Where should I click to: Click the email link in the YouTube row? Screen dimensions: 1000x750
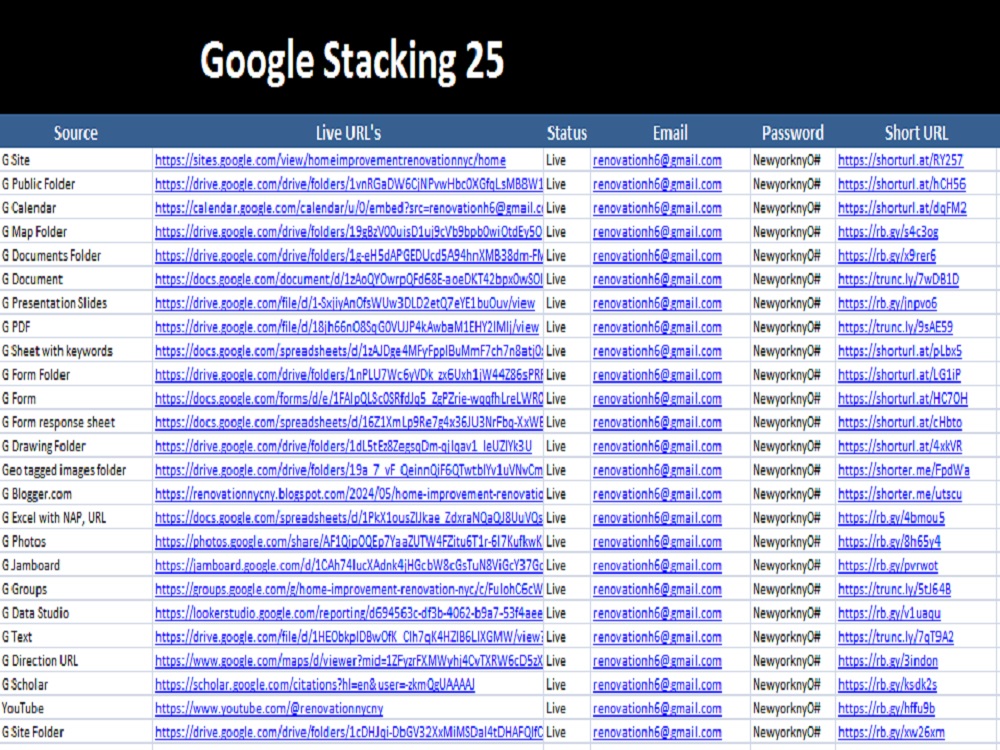pos(658,708)
